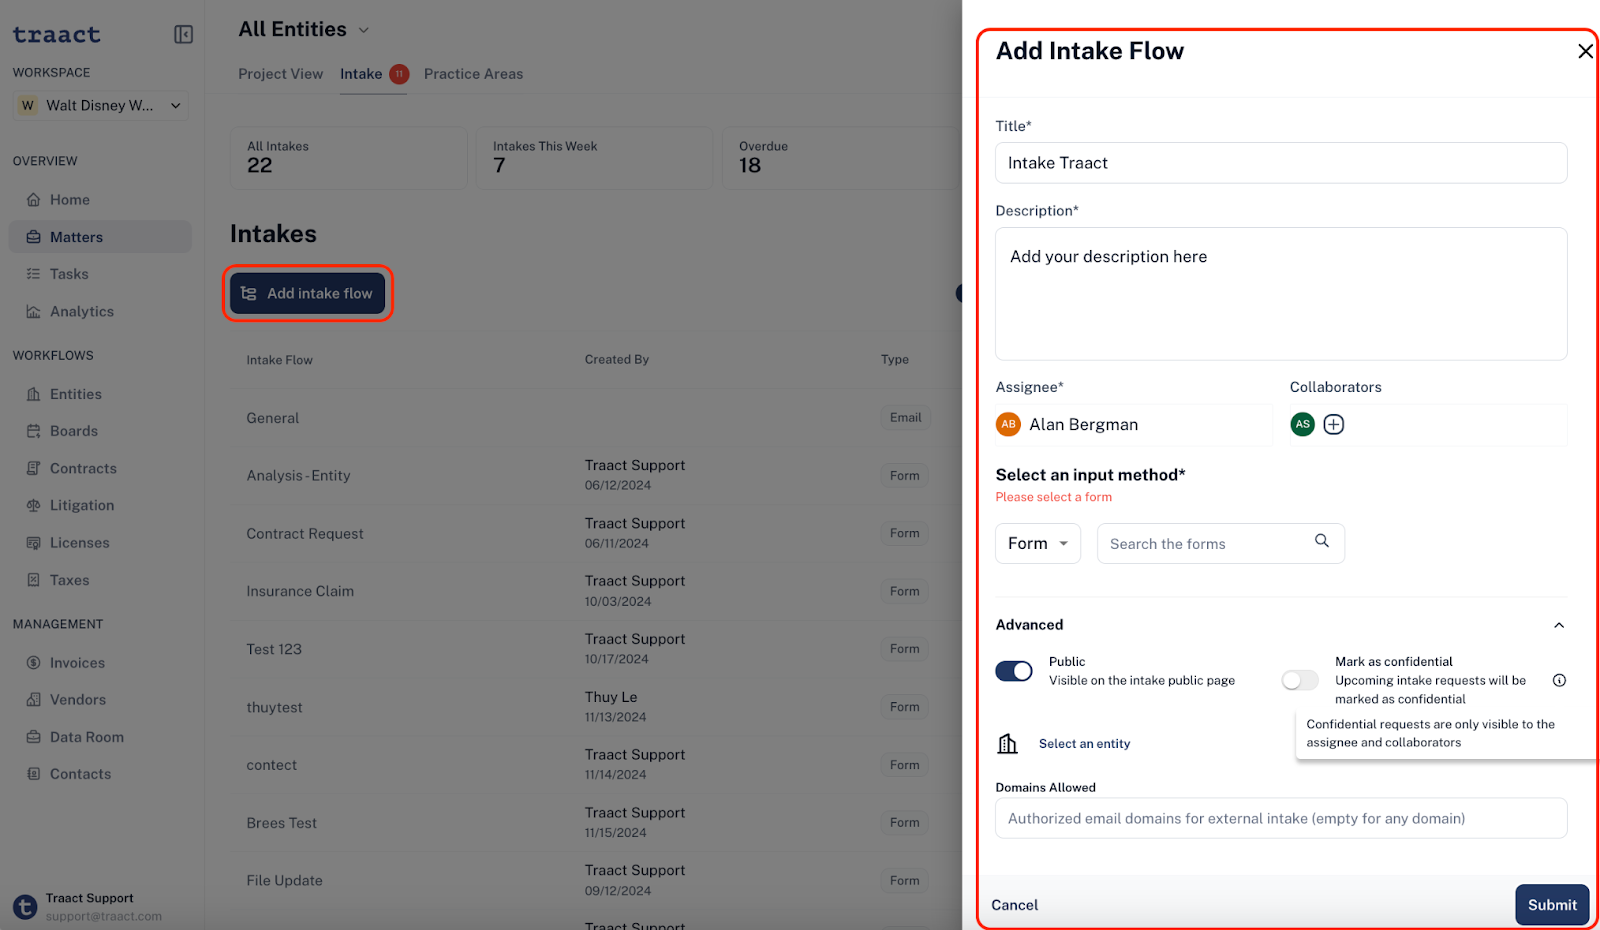Viewport: 1600px width, 930px height.
Task: Disable the Public visibility toggle
Action: click(x=1014, y=671)
